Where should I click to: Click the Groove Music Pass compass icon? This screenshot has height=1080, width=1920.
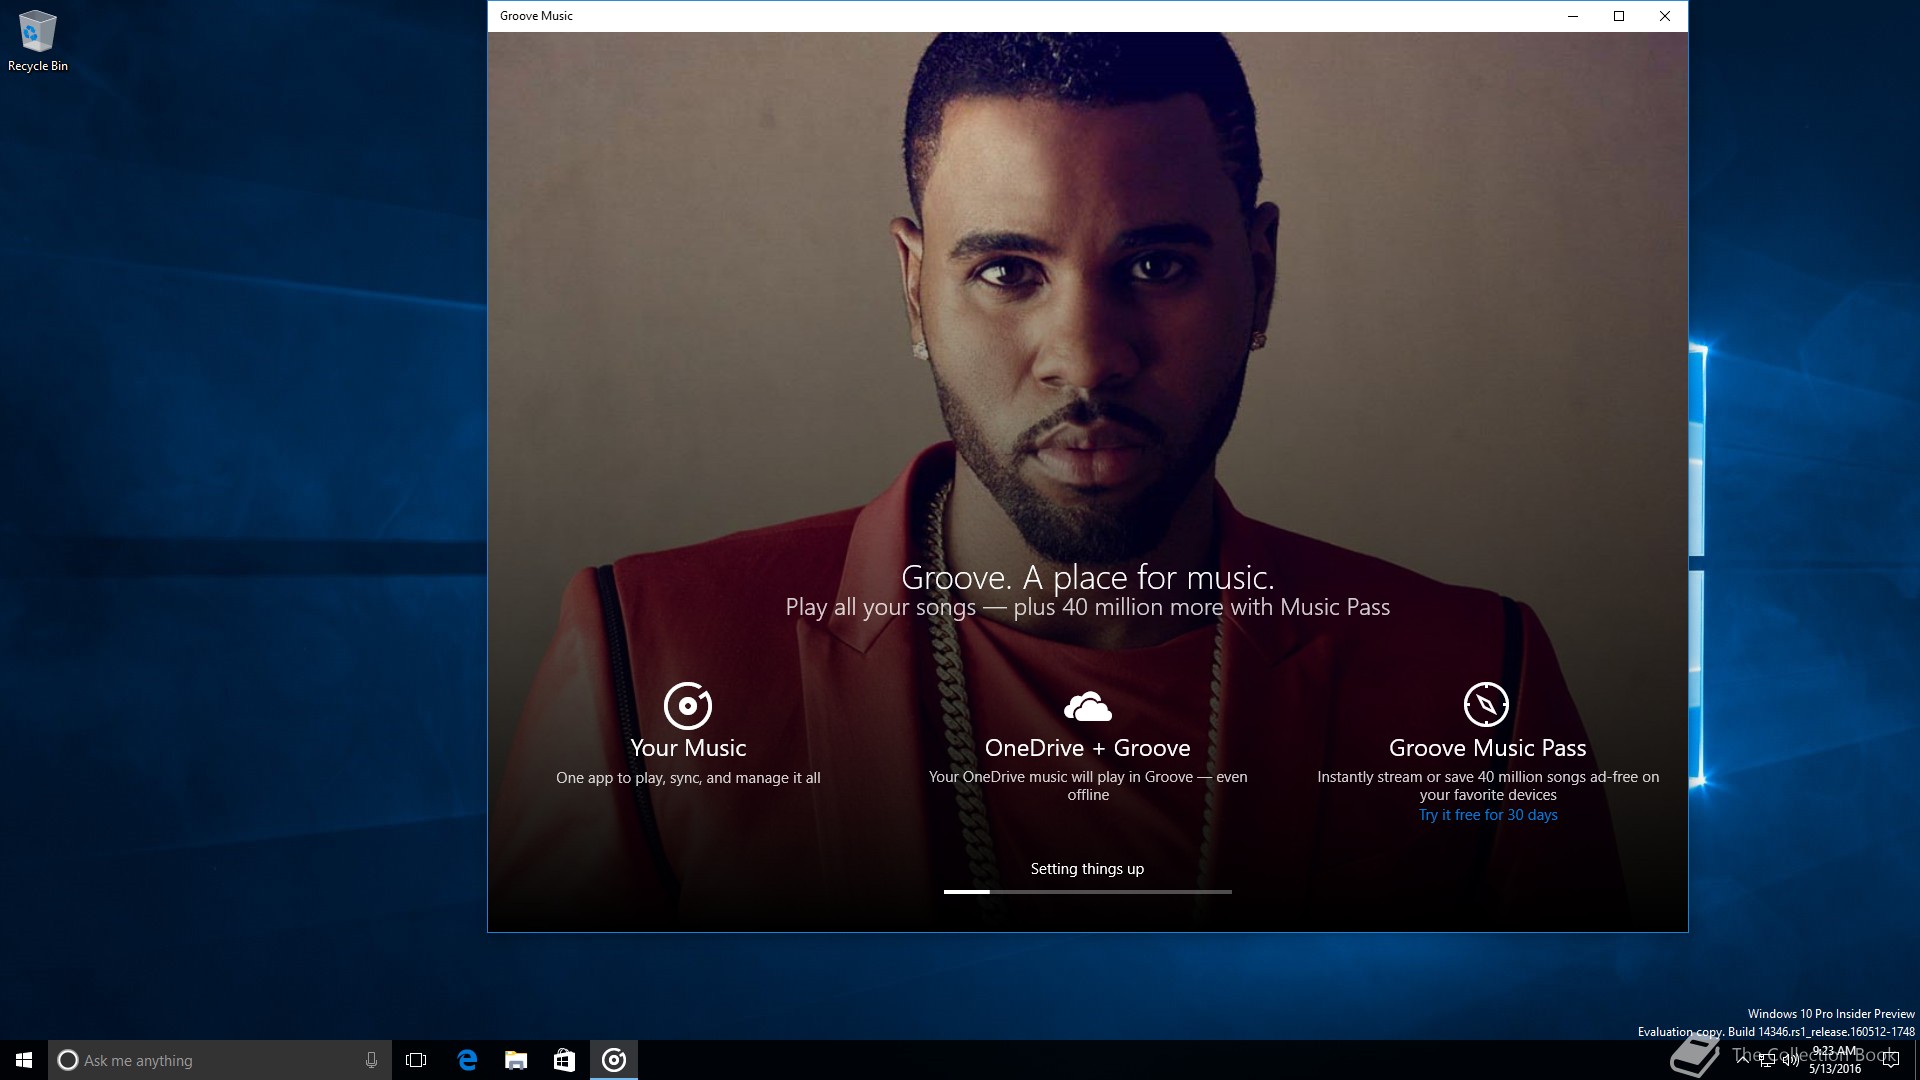pos(1486,705)
